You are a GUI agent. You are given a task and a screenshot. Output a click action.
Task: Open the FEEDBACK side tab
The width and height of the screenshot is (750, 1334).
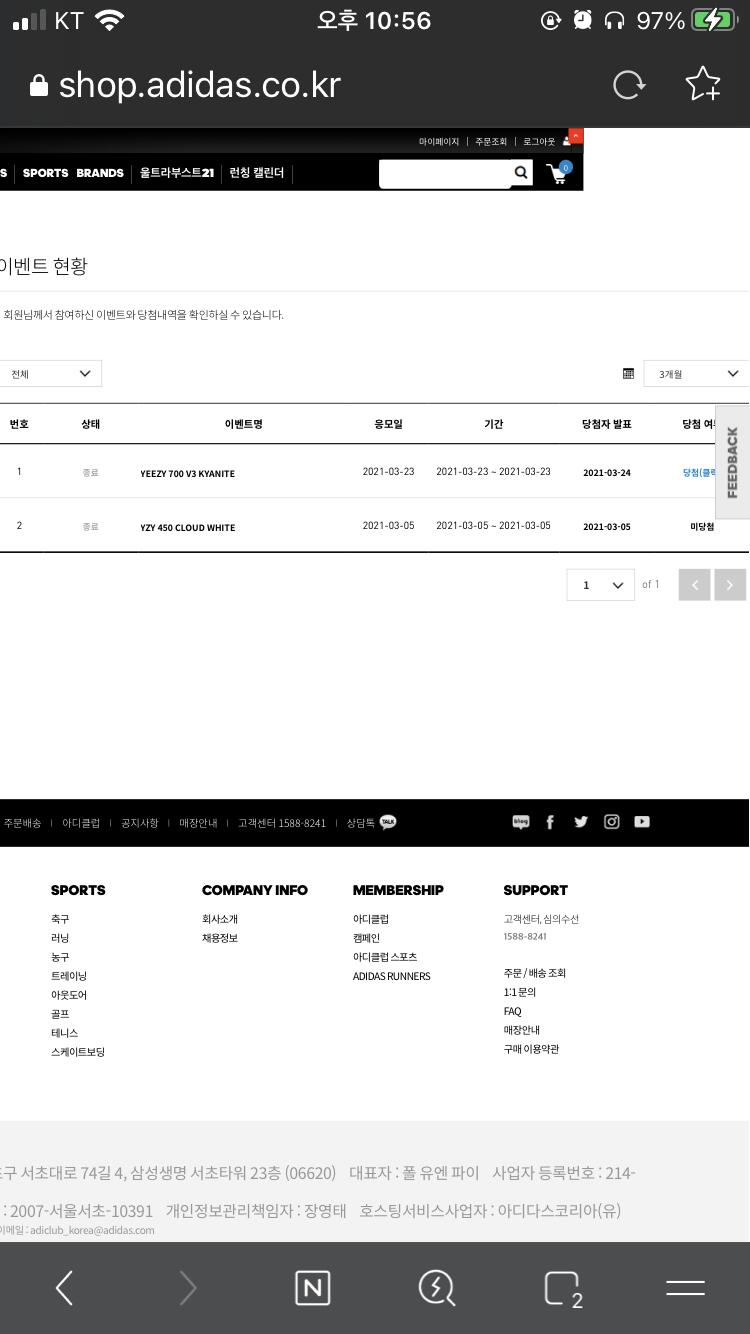point(732,462)
